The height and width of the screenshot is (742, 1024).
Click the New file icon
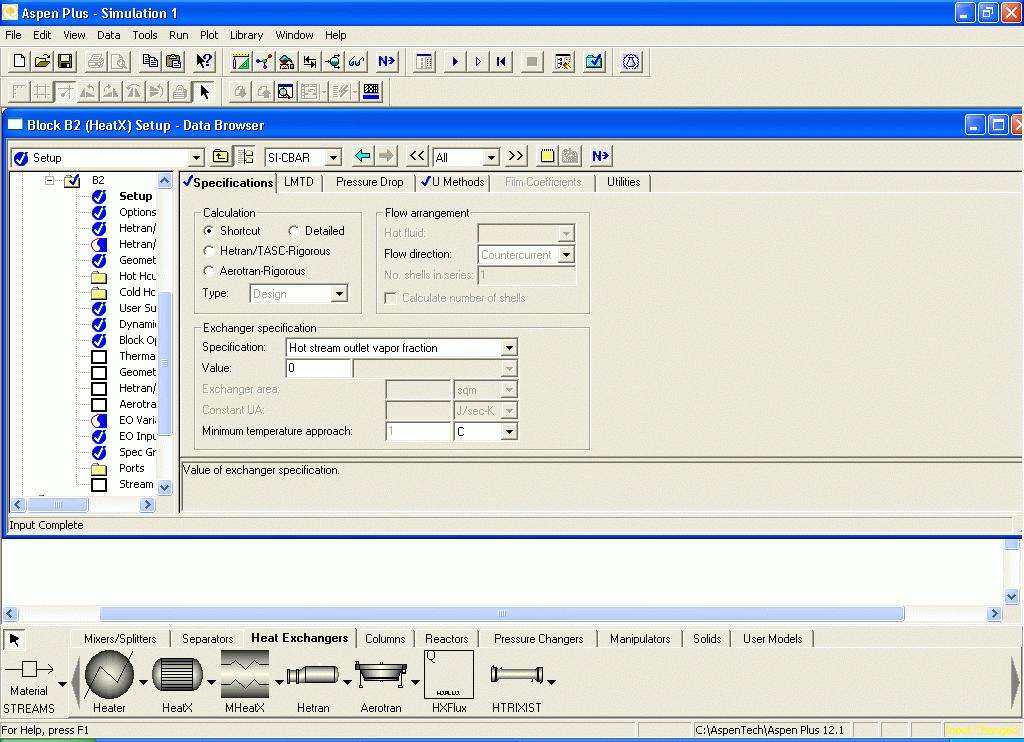(19, 61)
